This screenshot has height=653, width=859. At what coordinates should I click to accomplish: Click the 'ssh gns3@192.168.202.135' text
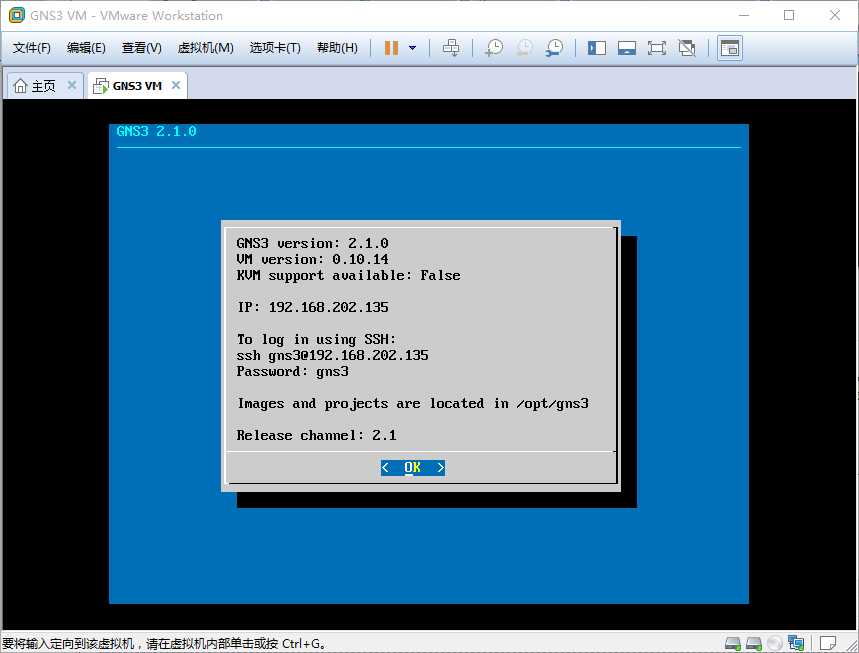(x=333, y=356)
